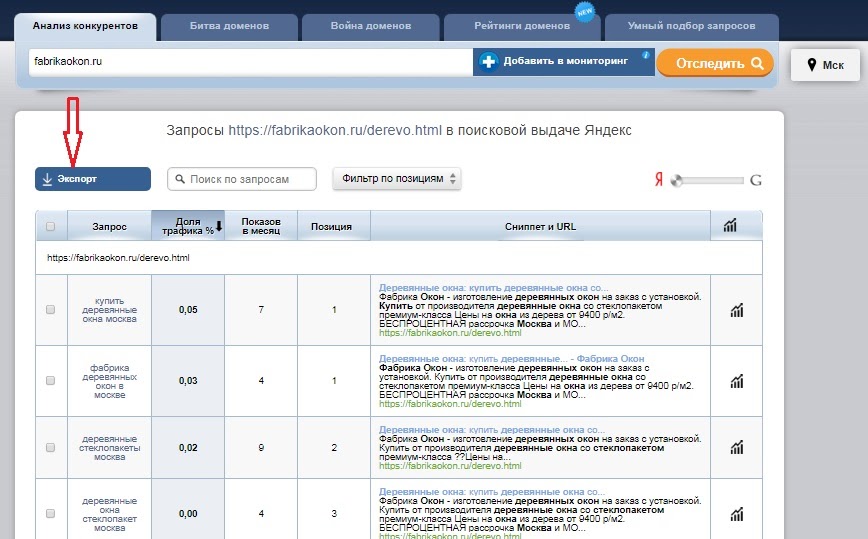Screen dimensions: 868x539
Task: Toggle the select-all checkbox in the table header
Action: click(x=50, y=226)
